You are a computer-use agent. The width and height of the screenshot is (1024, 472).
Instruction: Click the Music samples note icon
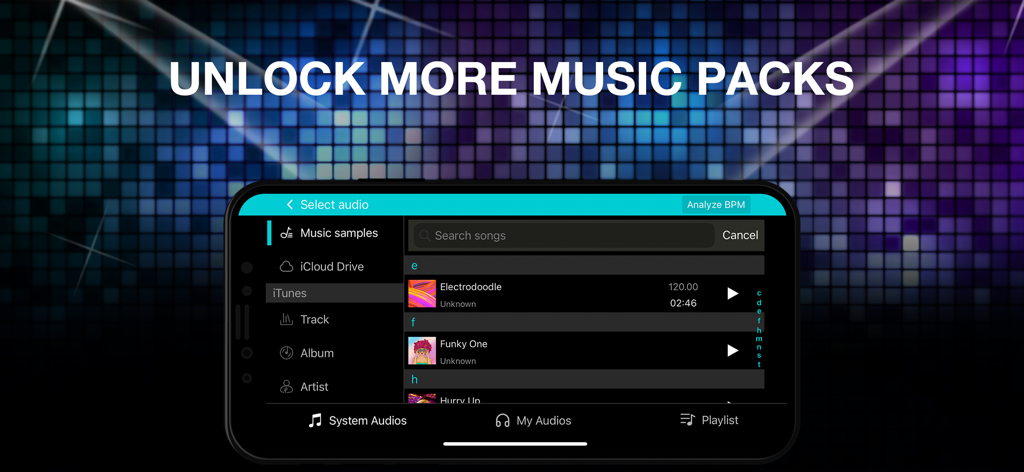tap(286, 233)
